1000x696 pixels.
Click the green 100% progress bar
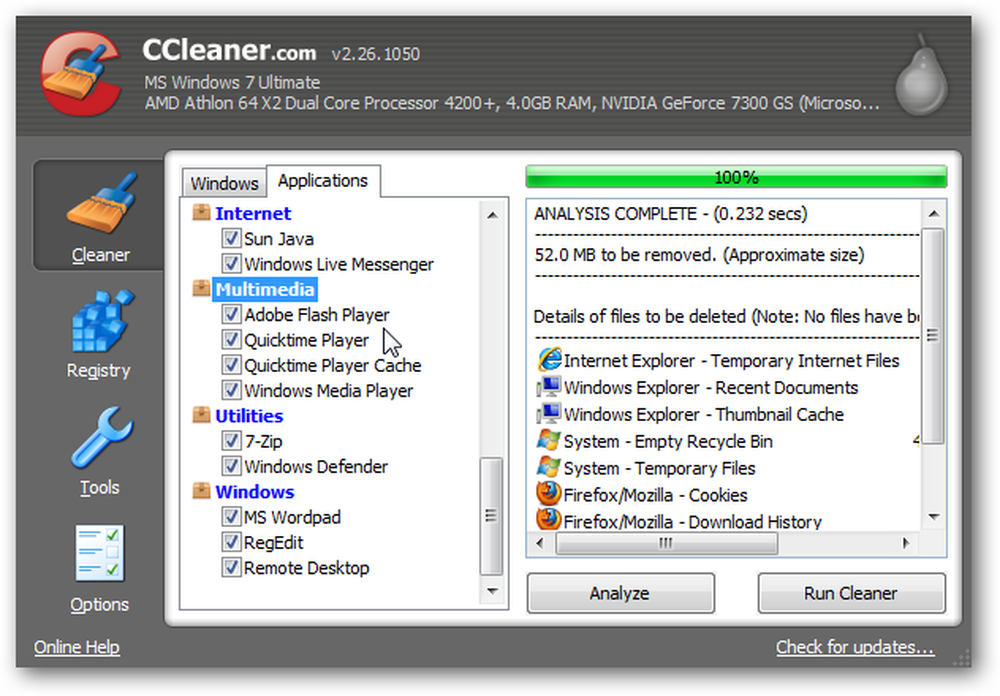(736, 177)
